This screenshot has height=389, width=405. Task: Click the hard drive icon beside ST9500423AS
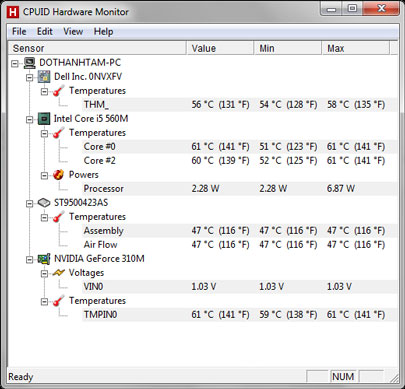point(44,203)
